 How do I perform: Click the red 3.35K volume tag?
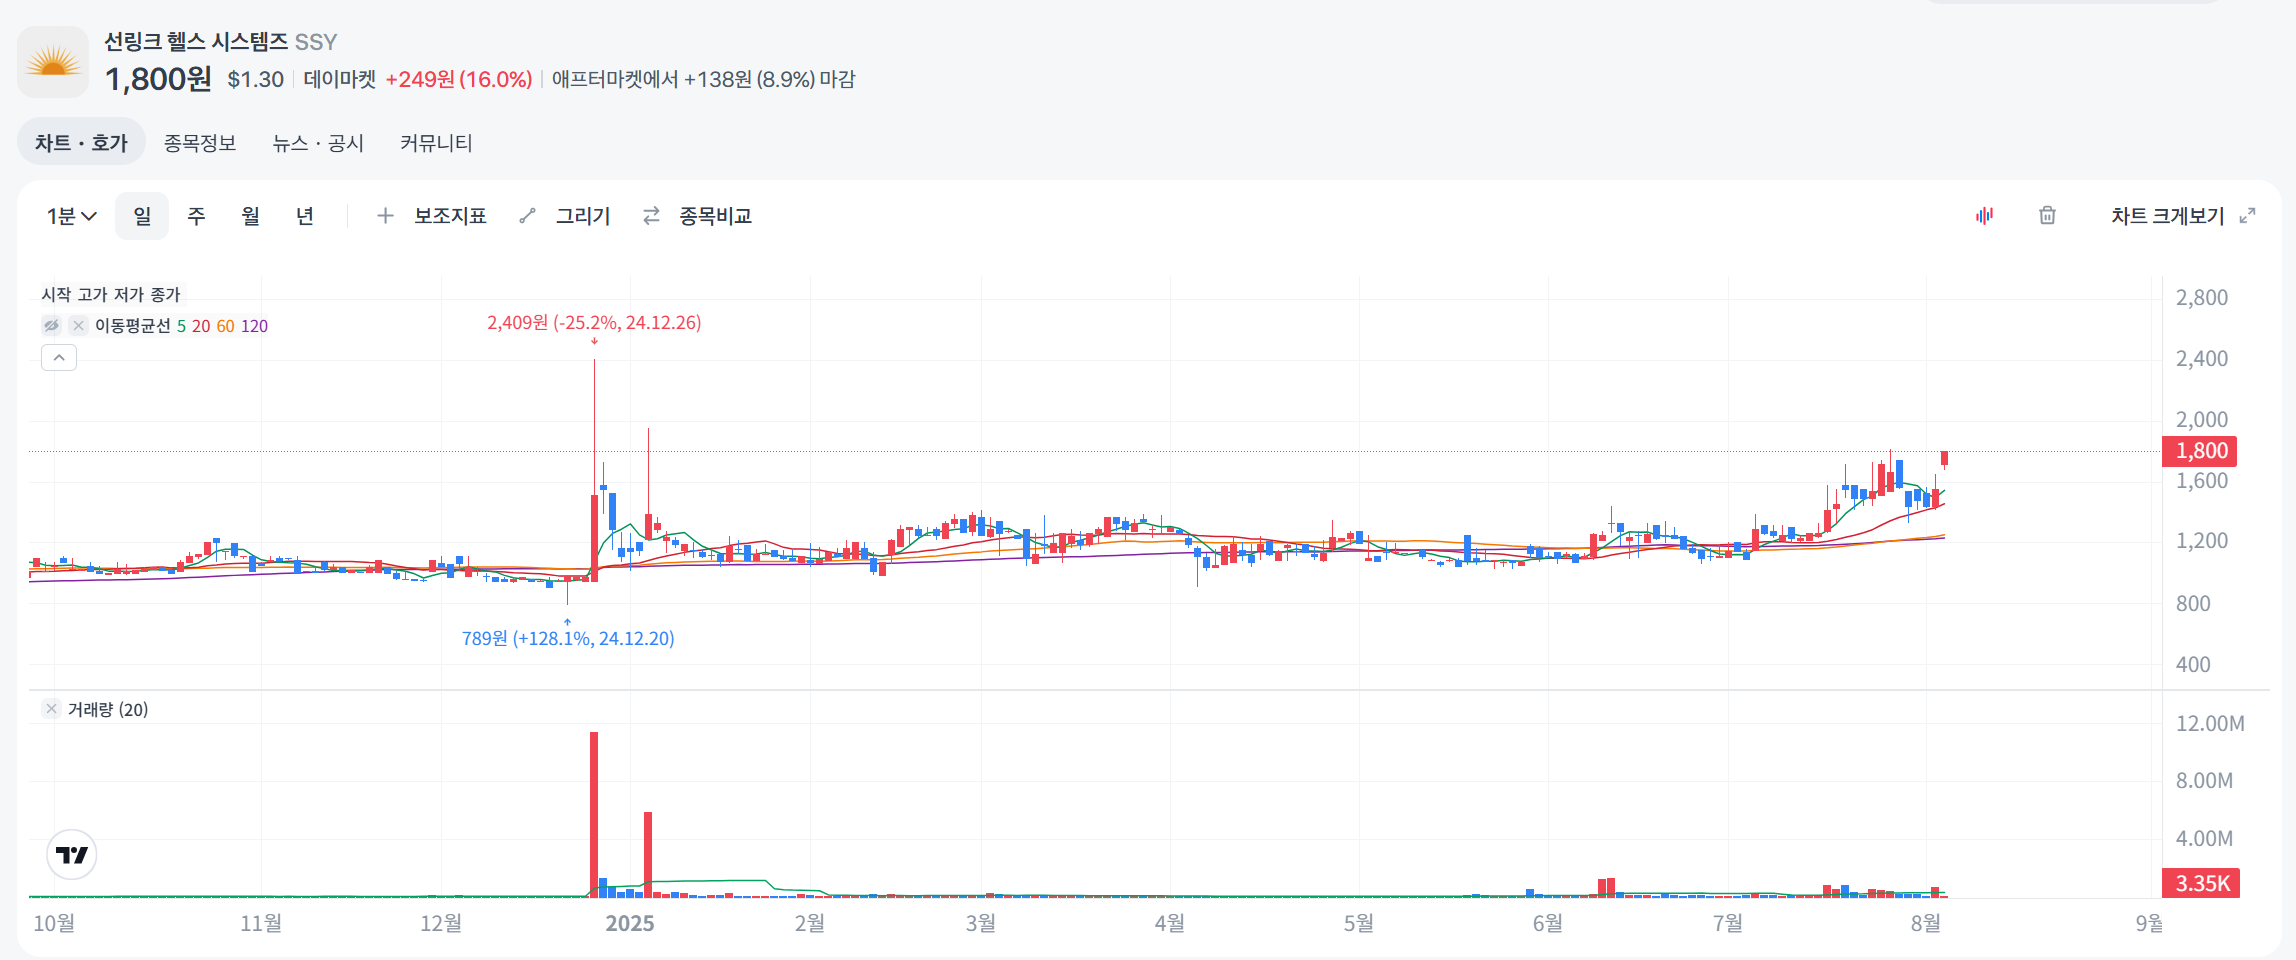click(x=2201, y=883)
